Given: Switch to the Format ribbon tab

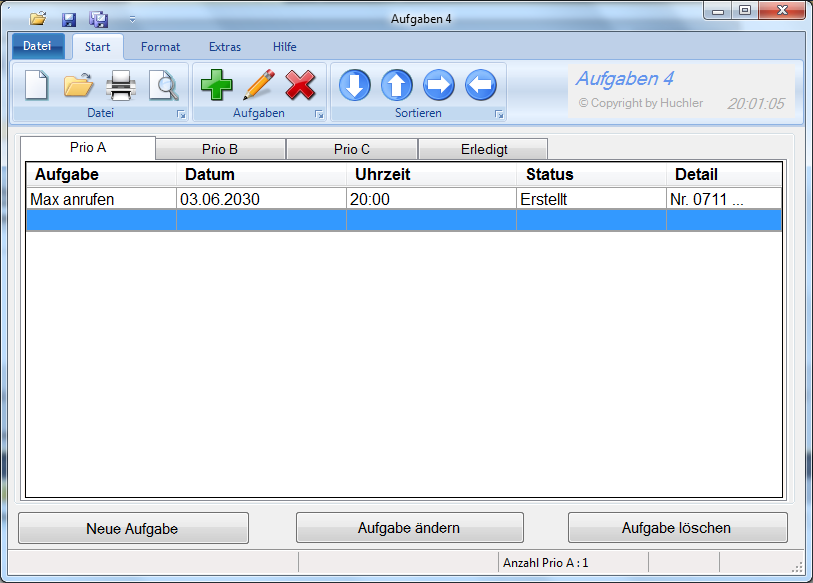Looking at the screenshot, I should (x=161, y=47).
